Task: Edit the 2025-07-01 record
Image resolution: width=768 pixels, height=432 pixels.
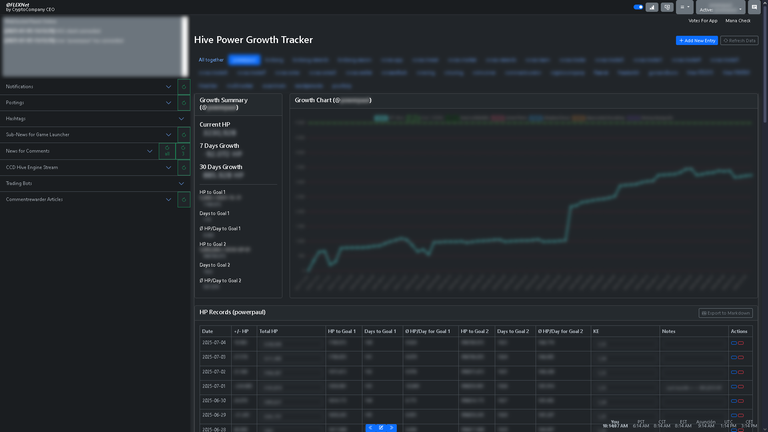Action: click(734, 387)
